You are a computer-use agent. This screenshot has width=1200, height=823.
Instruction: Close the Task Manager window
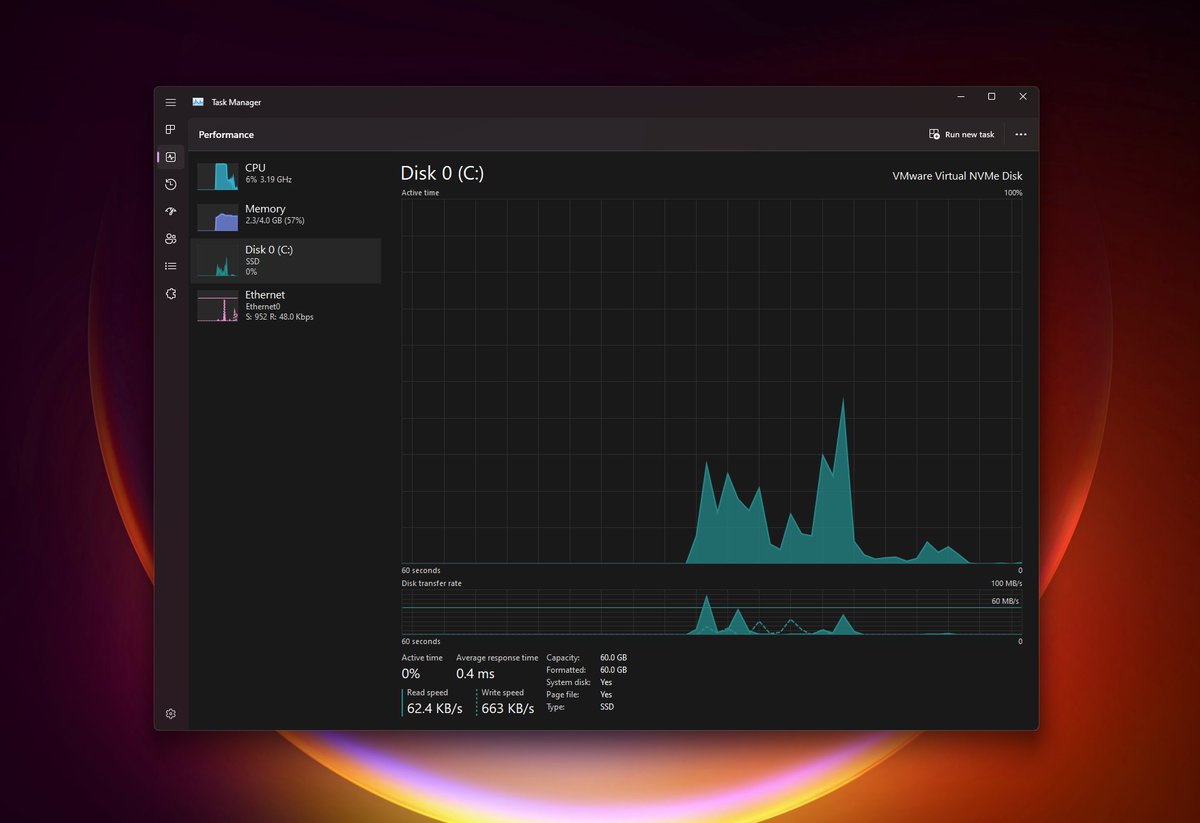pyautogui.click(x=1023, y=97)
